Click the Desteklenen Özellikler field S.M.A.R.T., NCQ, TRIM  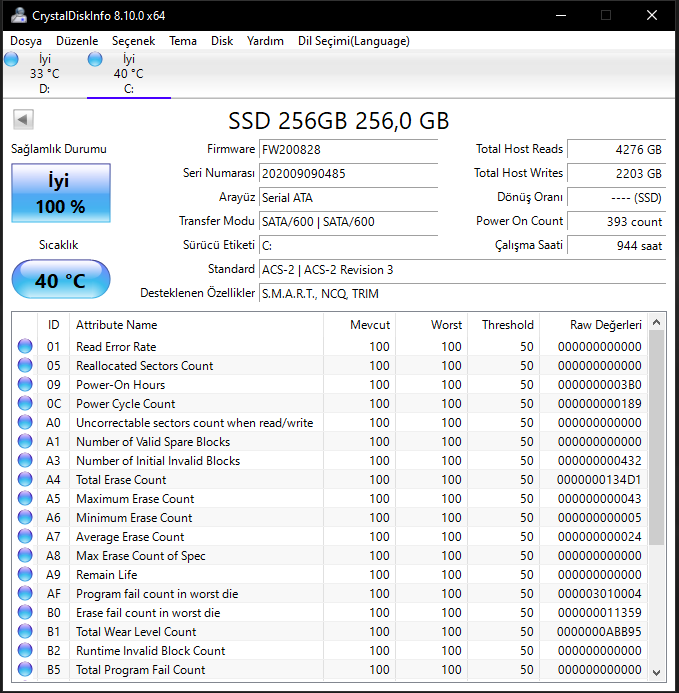pos(462,293)
